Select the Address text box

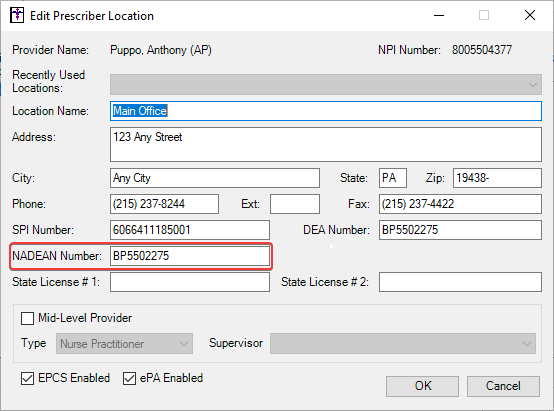point(326,145)
